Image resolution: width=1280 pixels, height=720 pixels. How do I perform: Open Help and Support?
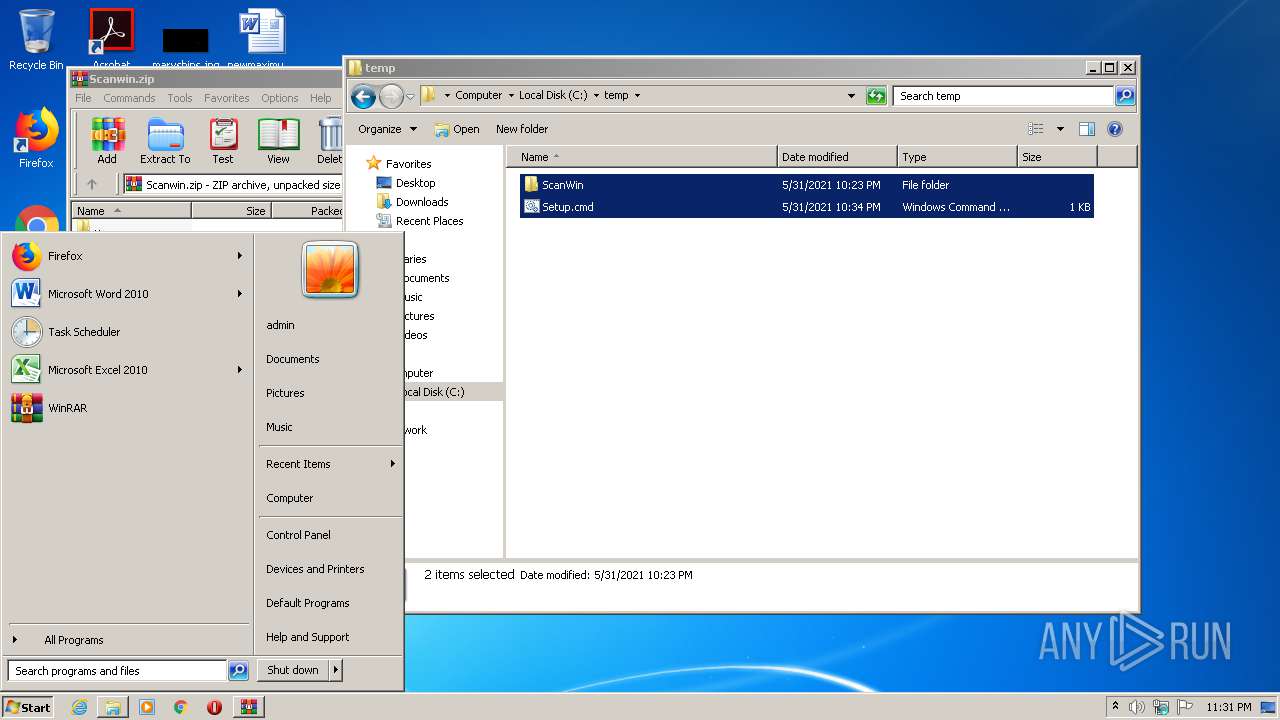307,637
